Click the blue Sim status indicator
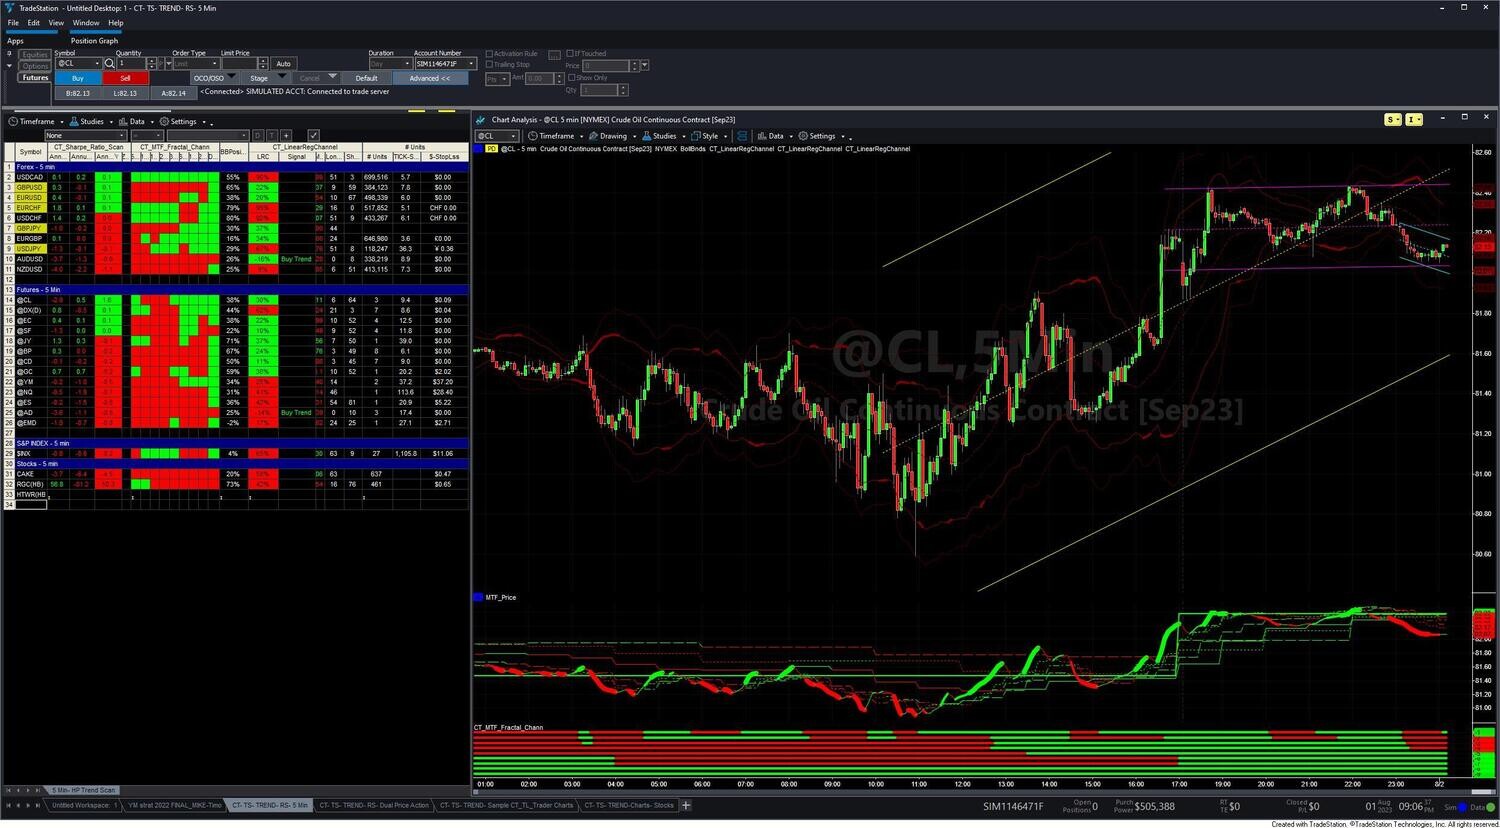Image resolution: width=1500 pixels, height=828 pixels. tap(1462, 807)
